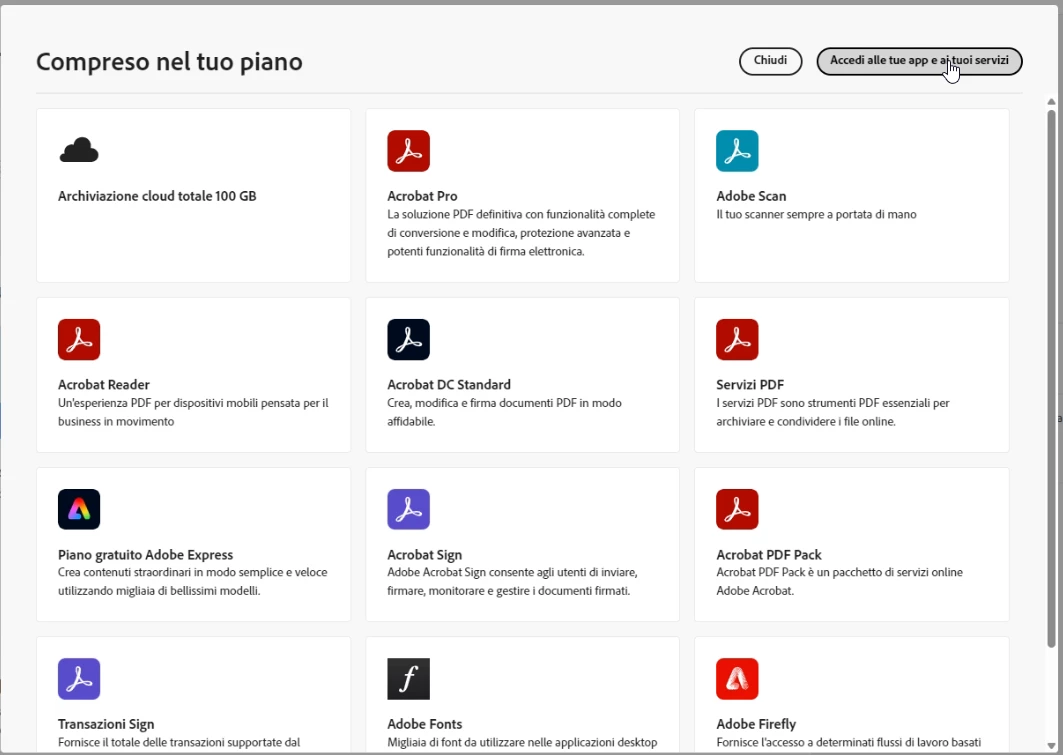Click the Servizi PDF description text
The height and width of the screenshot is (755, 1063).
tap(833, 412)
